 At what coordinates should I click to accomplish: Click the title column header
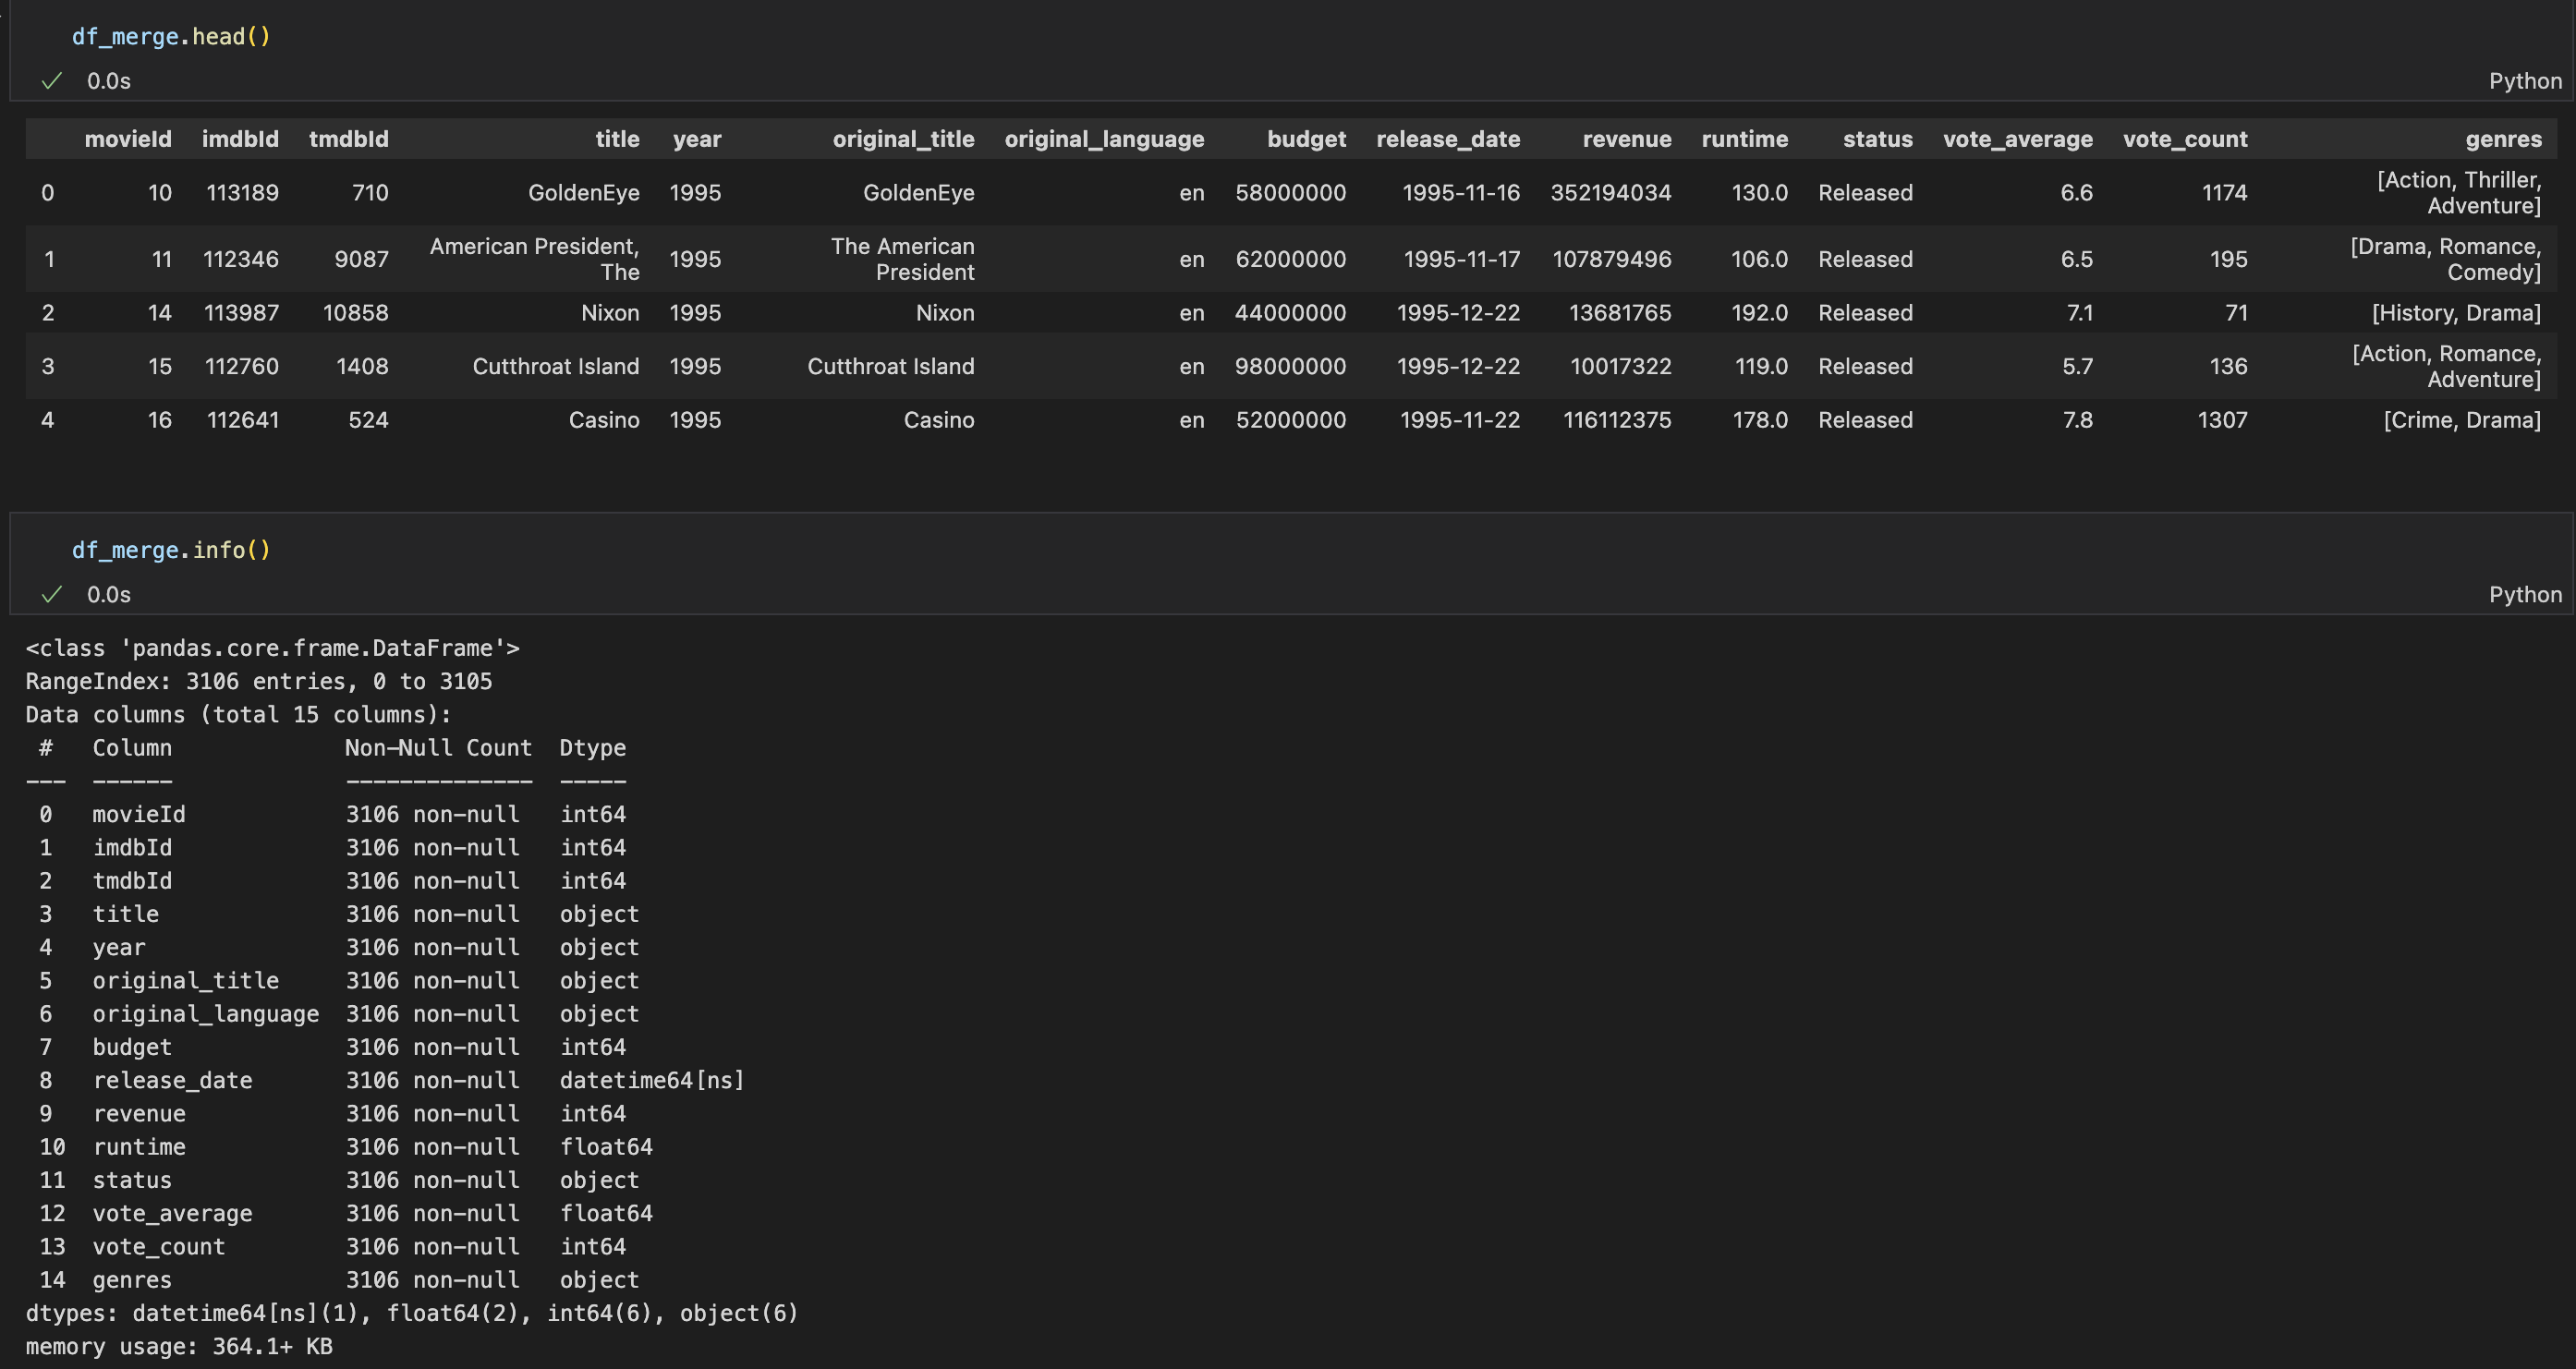pos(617,139)
